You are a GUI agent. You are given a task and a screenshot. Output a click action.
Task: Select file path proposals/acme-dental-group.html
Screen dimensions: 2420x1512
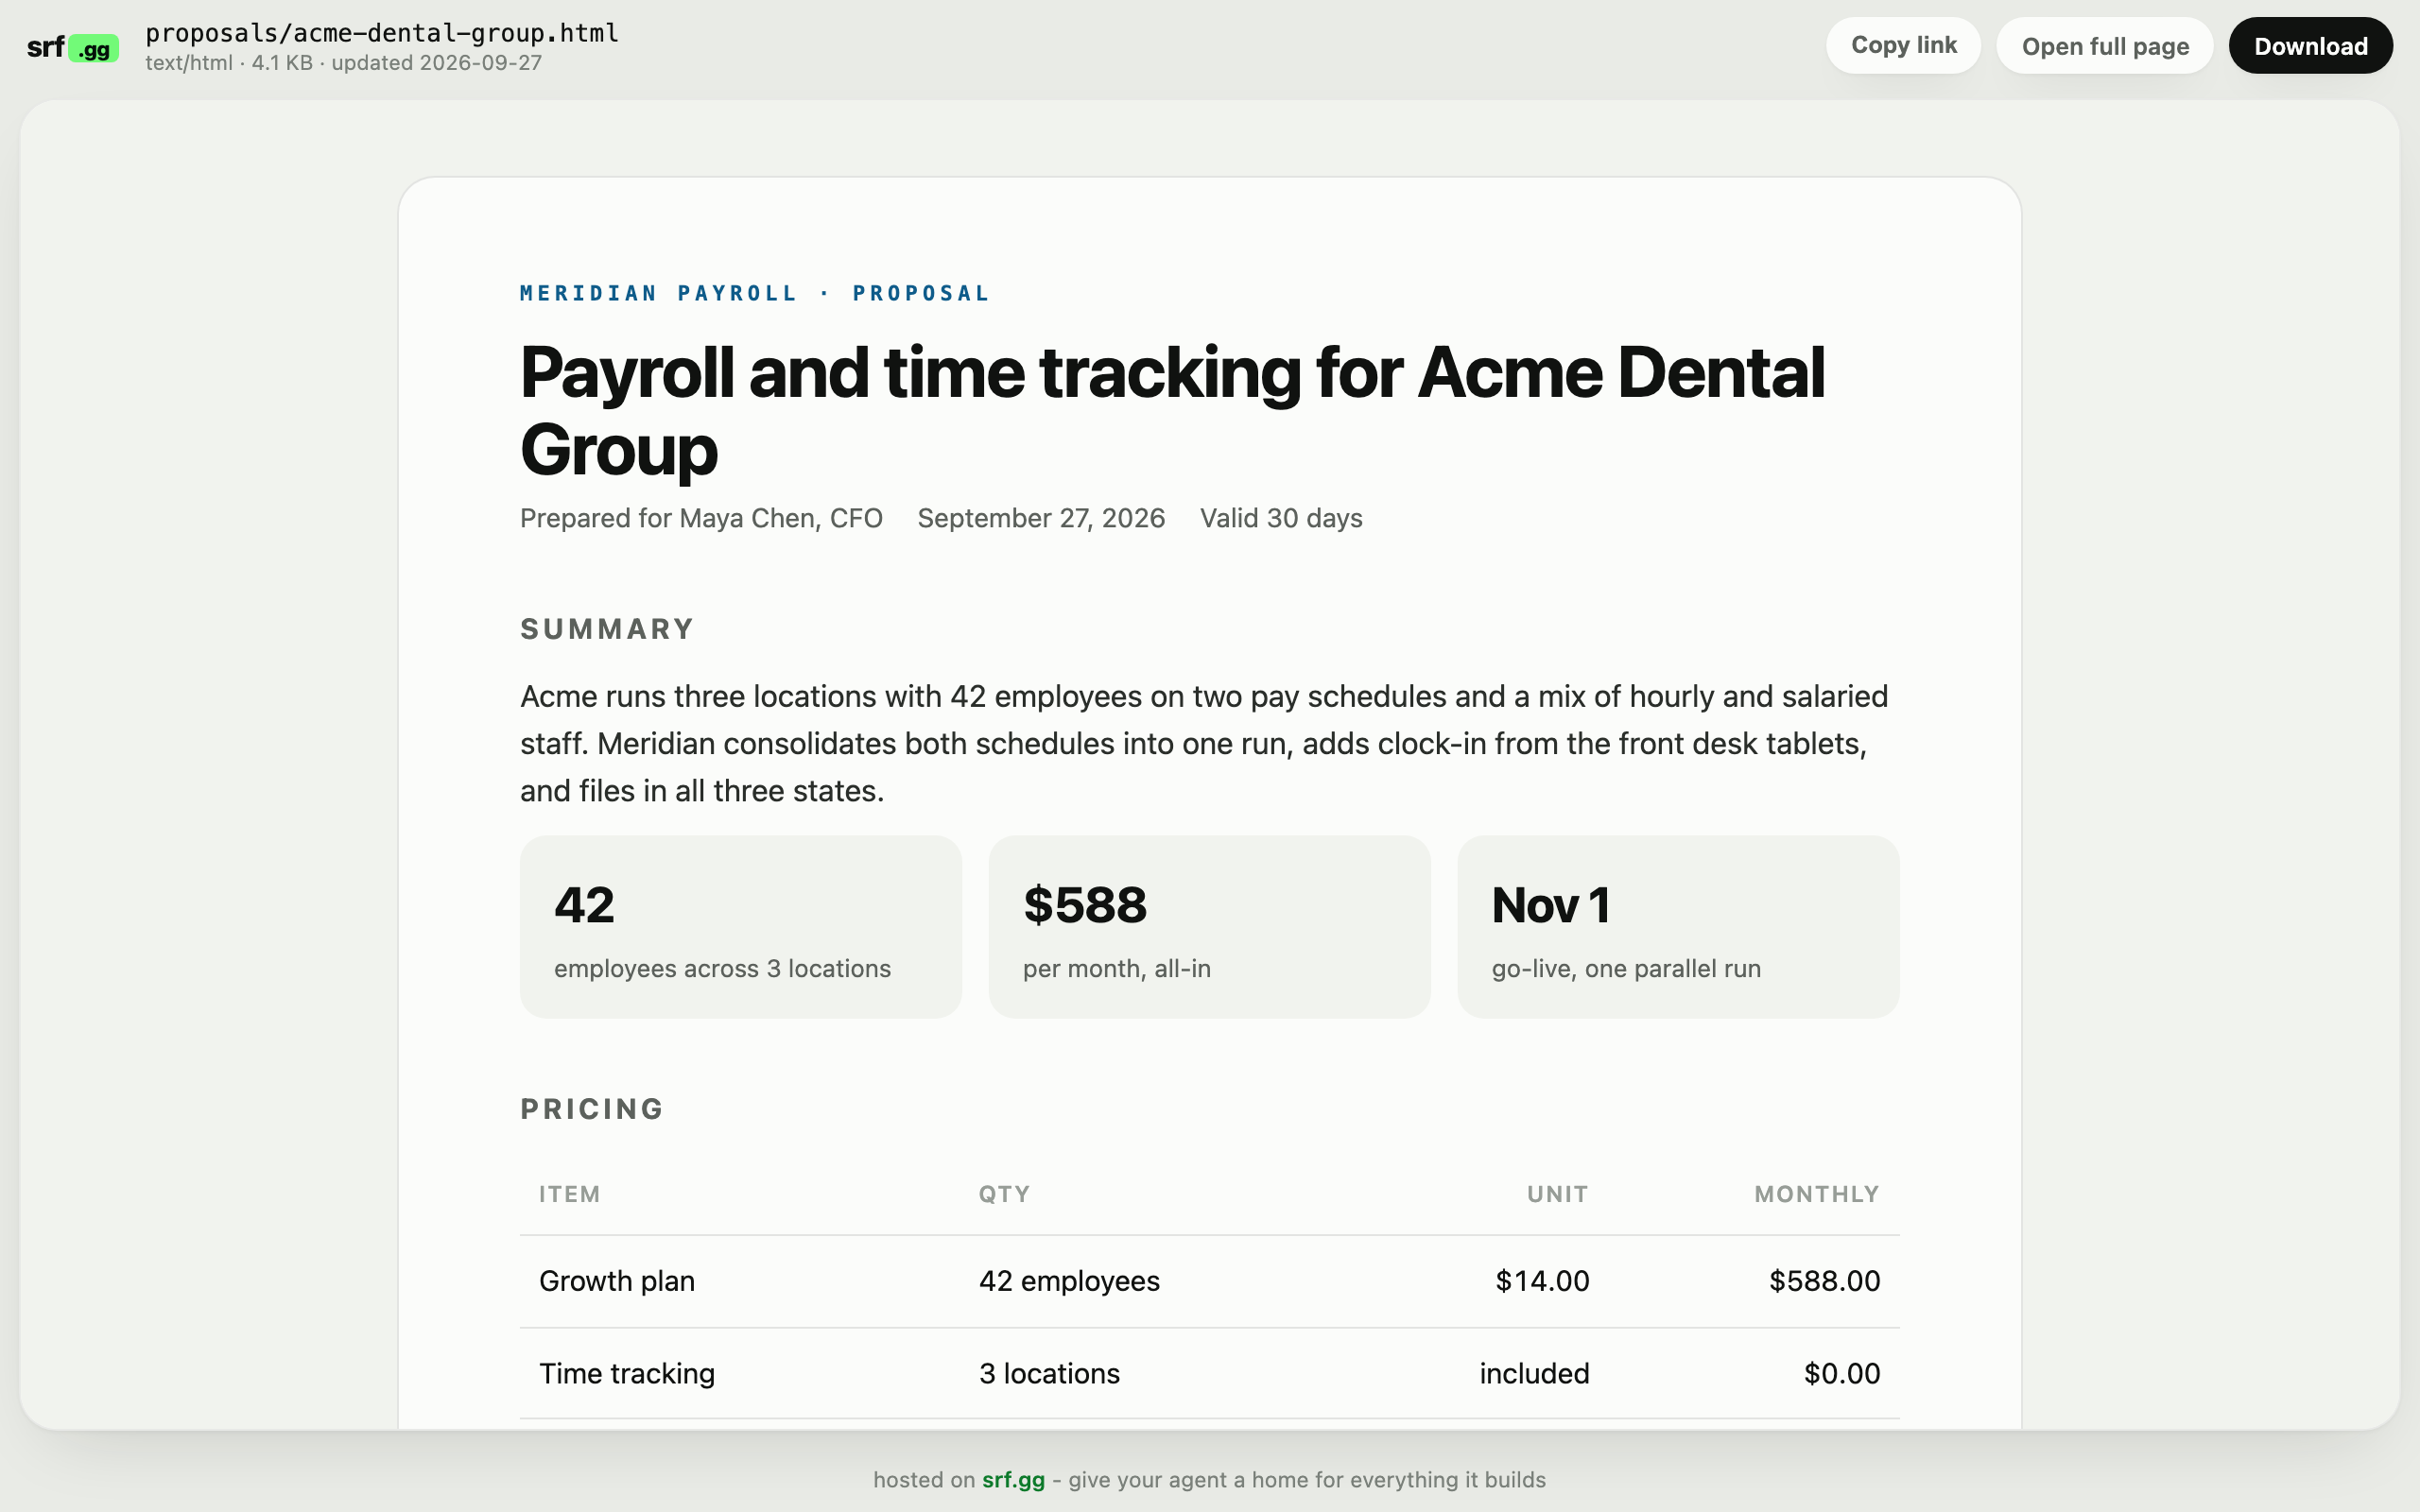pyautogui.click(x=382, y=33)
